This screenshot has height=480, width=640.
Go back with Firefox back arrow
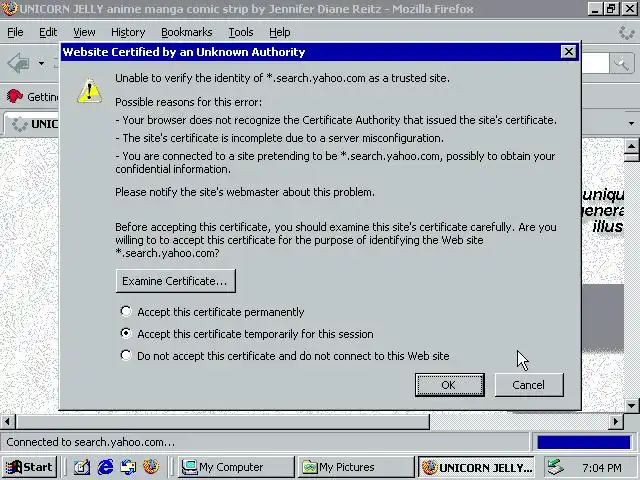pos(19,63)
